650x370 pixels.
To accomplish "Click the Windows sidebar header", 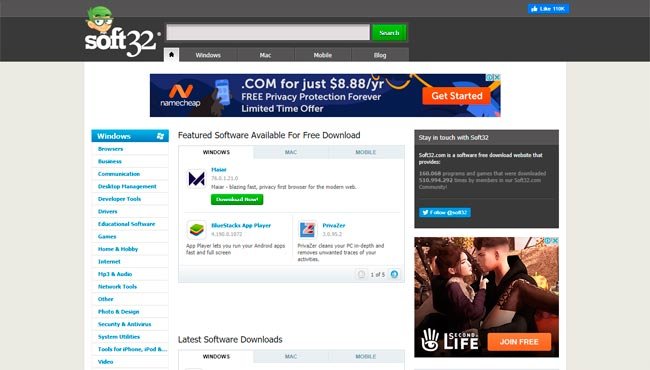I will [x=130, y=136].
